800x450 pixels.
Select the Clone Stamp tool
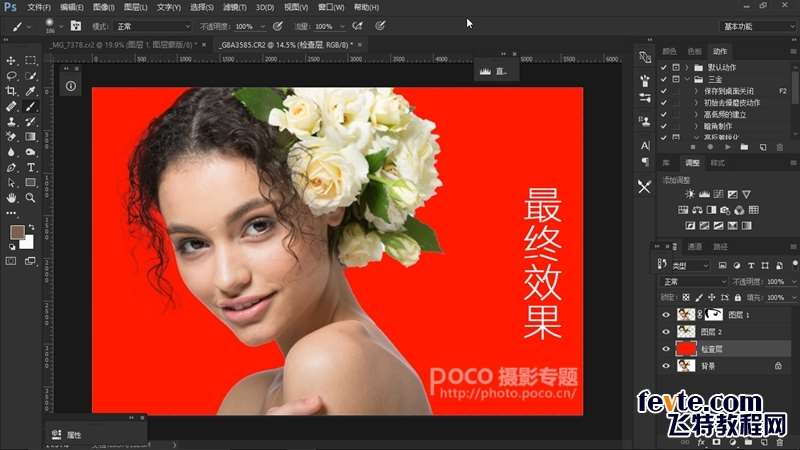tap(11, 122)
